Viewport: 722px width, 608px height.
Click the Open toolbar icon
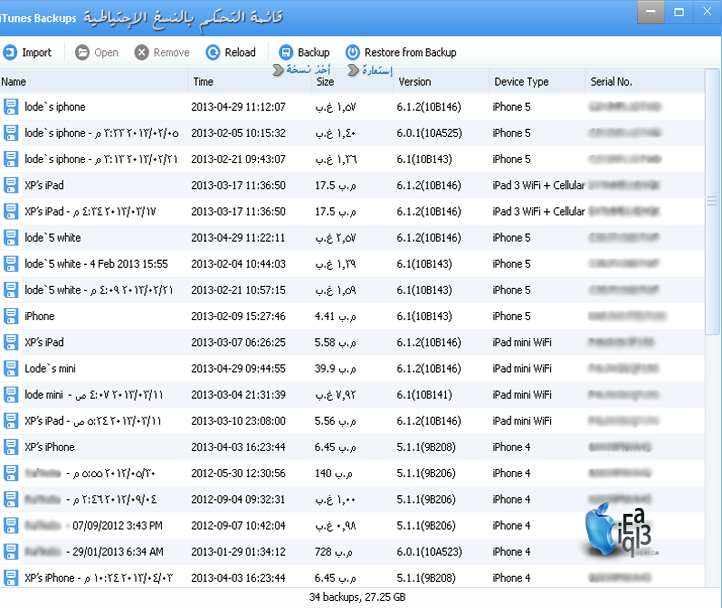click(x=82, y=52)
